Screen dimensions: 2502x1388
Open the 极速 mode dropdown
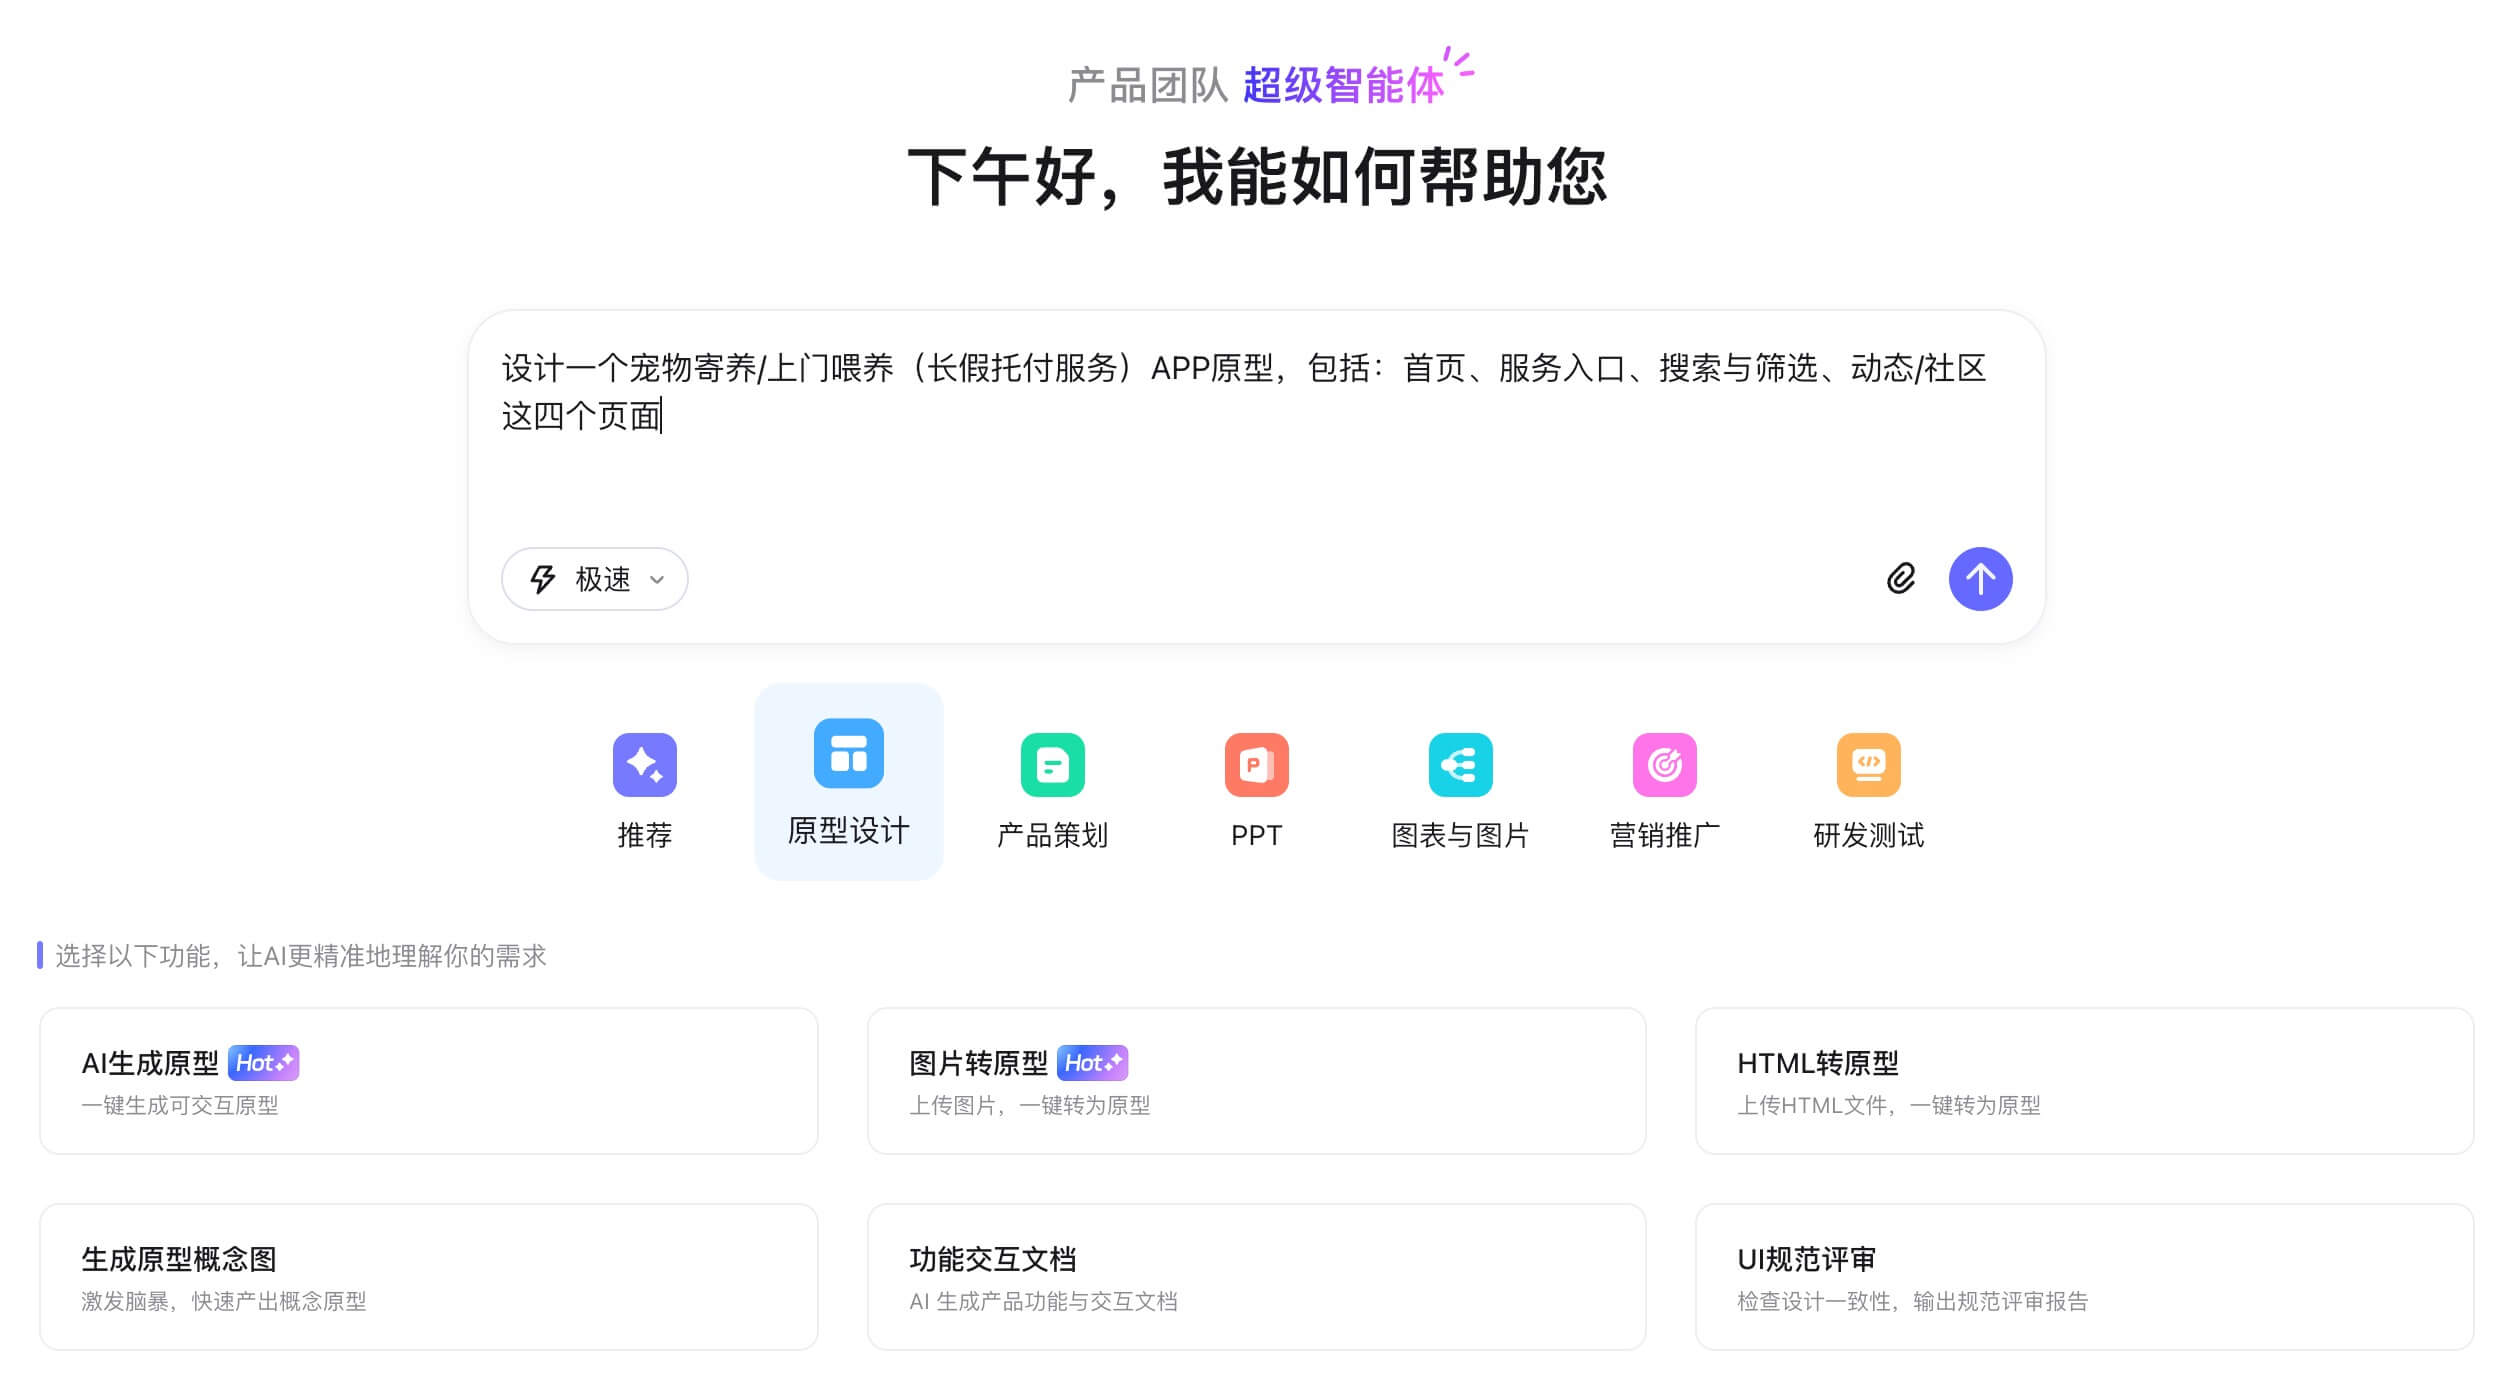pyautogui.click(x=594, y=579)
